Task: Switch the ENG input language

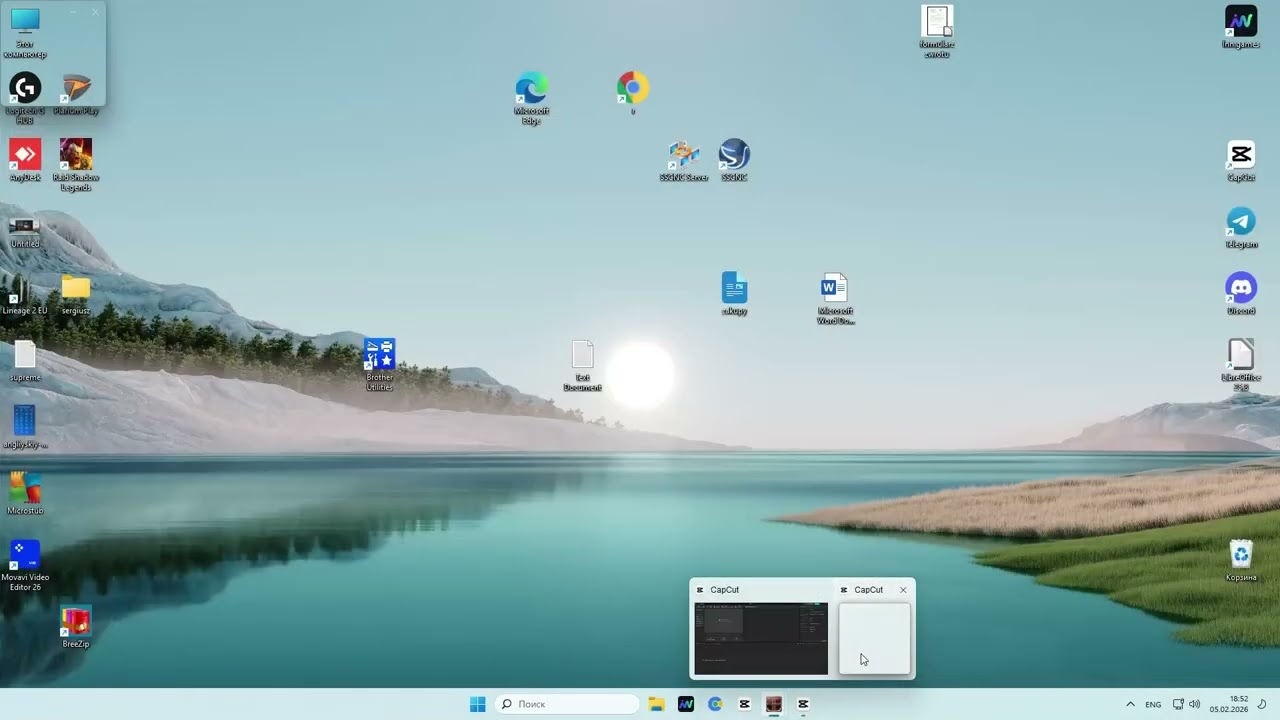Action: (x=1153, y=704)
